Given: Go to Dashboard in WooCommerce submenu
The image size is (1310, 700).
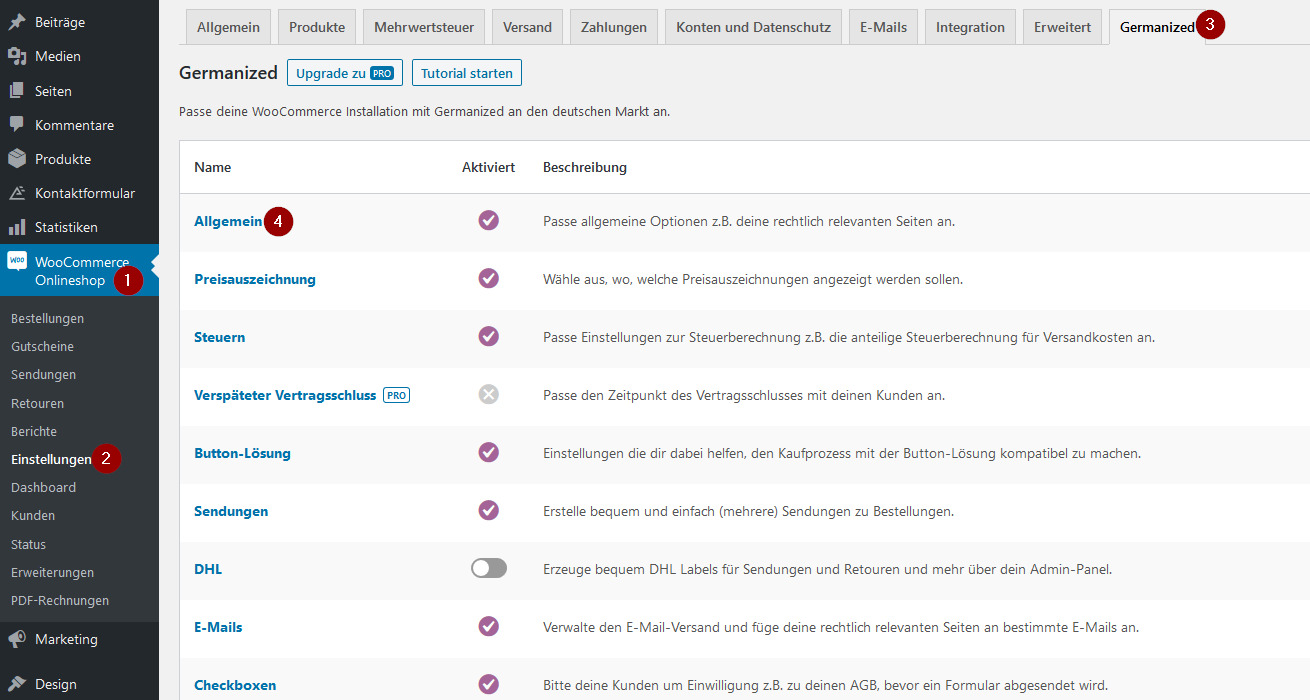Looking at the screenshot, I should pos(43,487).
